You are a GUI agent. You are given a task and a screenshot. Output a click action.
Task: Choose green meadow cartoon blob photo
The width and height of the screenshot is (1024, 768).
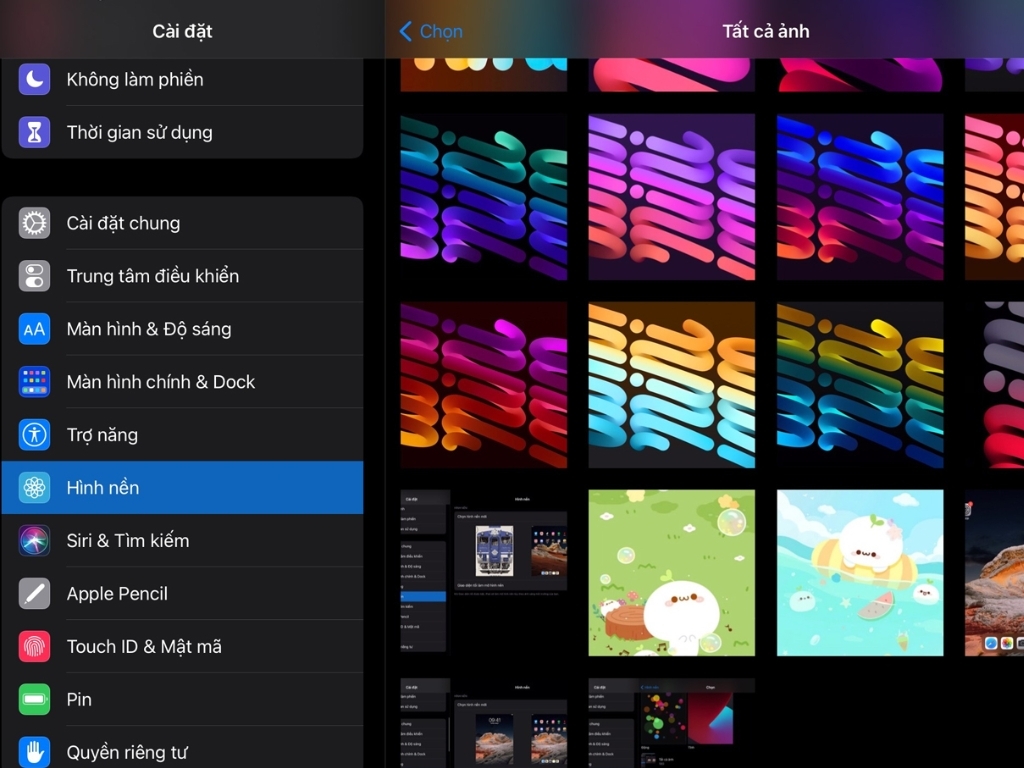coord(671,573)
